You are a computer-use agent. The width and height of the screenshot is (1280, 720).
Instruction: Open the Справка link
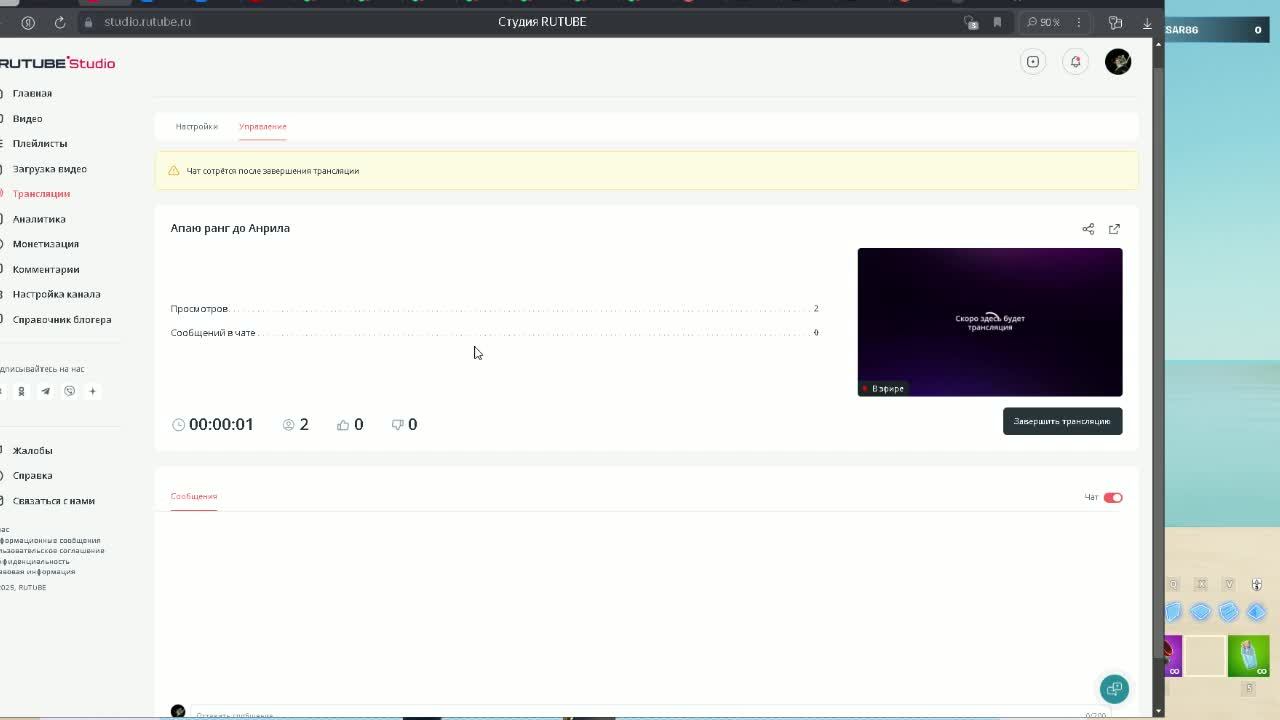point(32,476)
